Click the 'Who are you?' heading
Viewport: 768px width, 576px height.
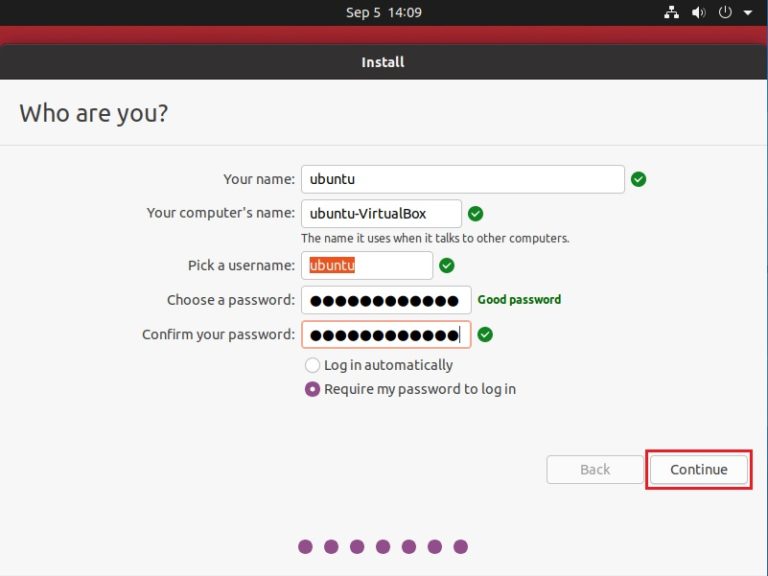(x=94, y=113)
